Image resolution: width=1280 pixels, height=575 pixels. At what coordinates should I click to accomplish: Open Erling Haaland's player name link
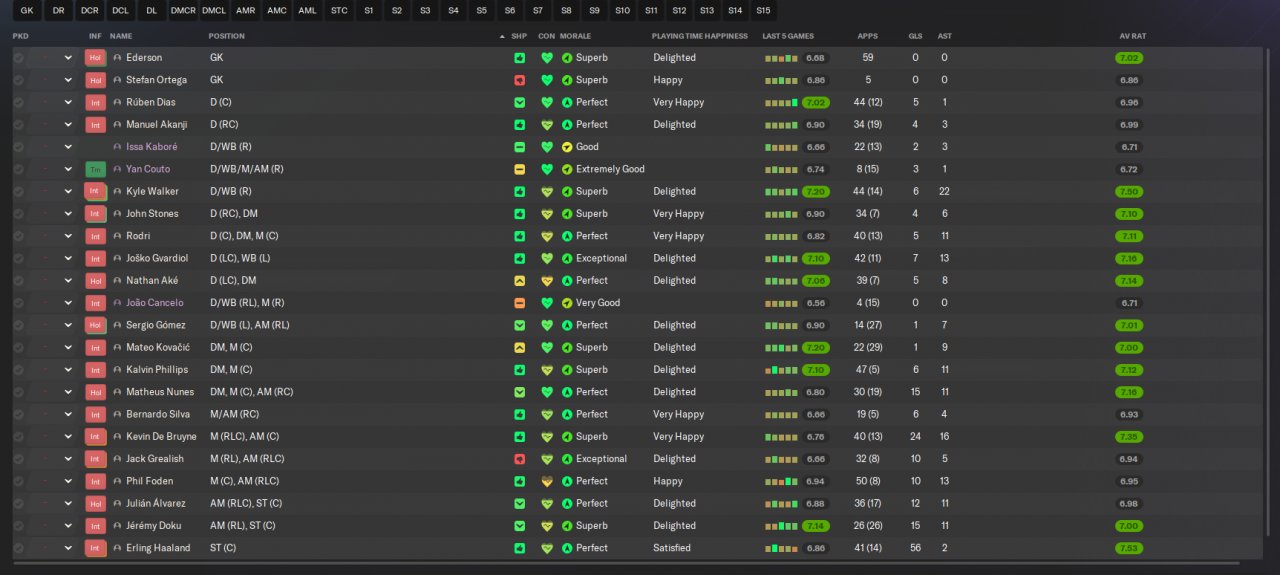coord(158,548)
